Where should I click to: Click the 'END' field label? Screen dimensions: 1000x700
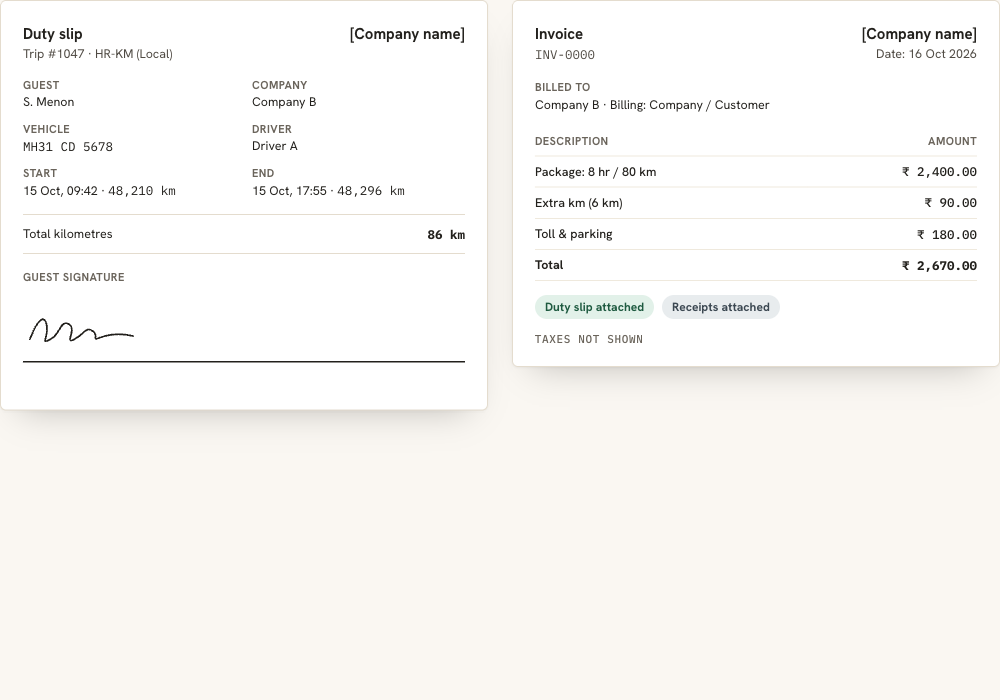(x=263, y=173)
